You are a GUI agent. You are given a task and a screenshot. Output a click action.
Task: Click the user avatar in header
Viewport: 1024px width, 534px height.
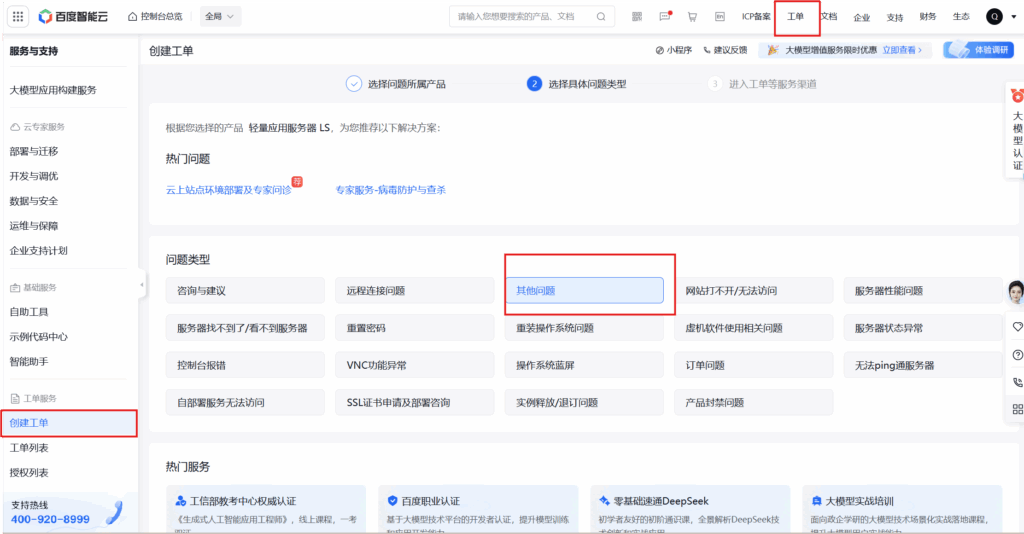point(994,17)
